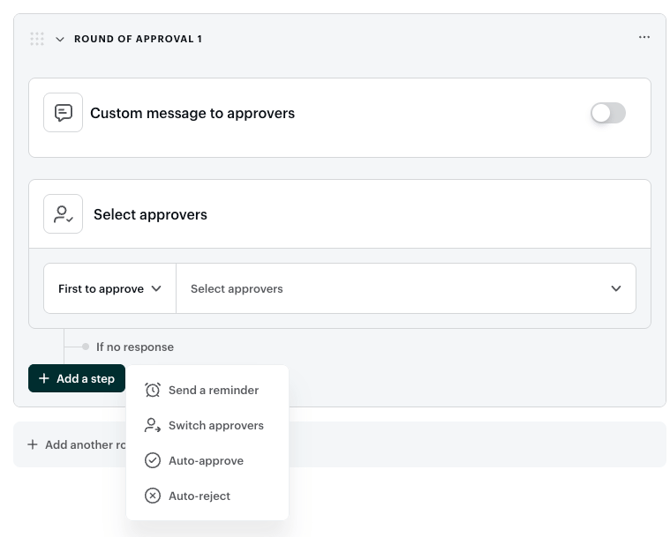670x537 pixels.
Task: Enable the Custom message to approvers toggle
Action: (x=608, y=113)
